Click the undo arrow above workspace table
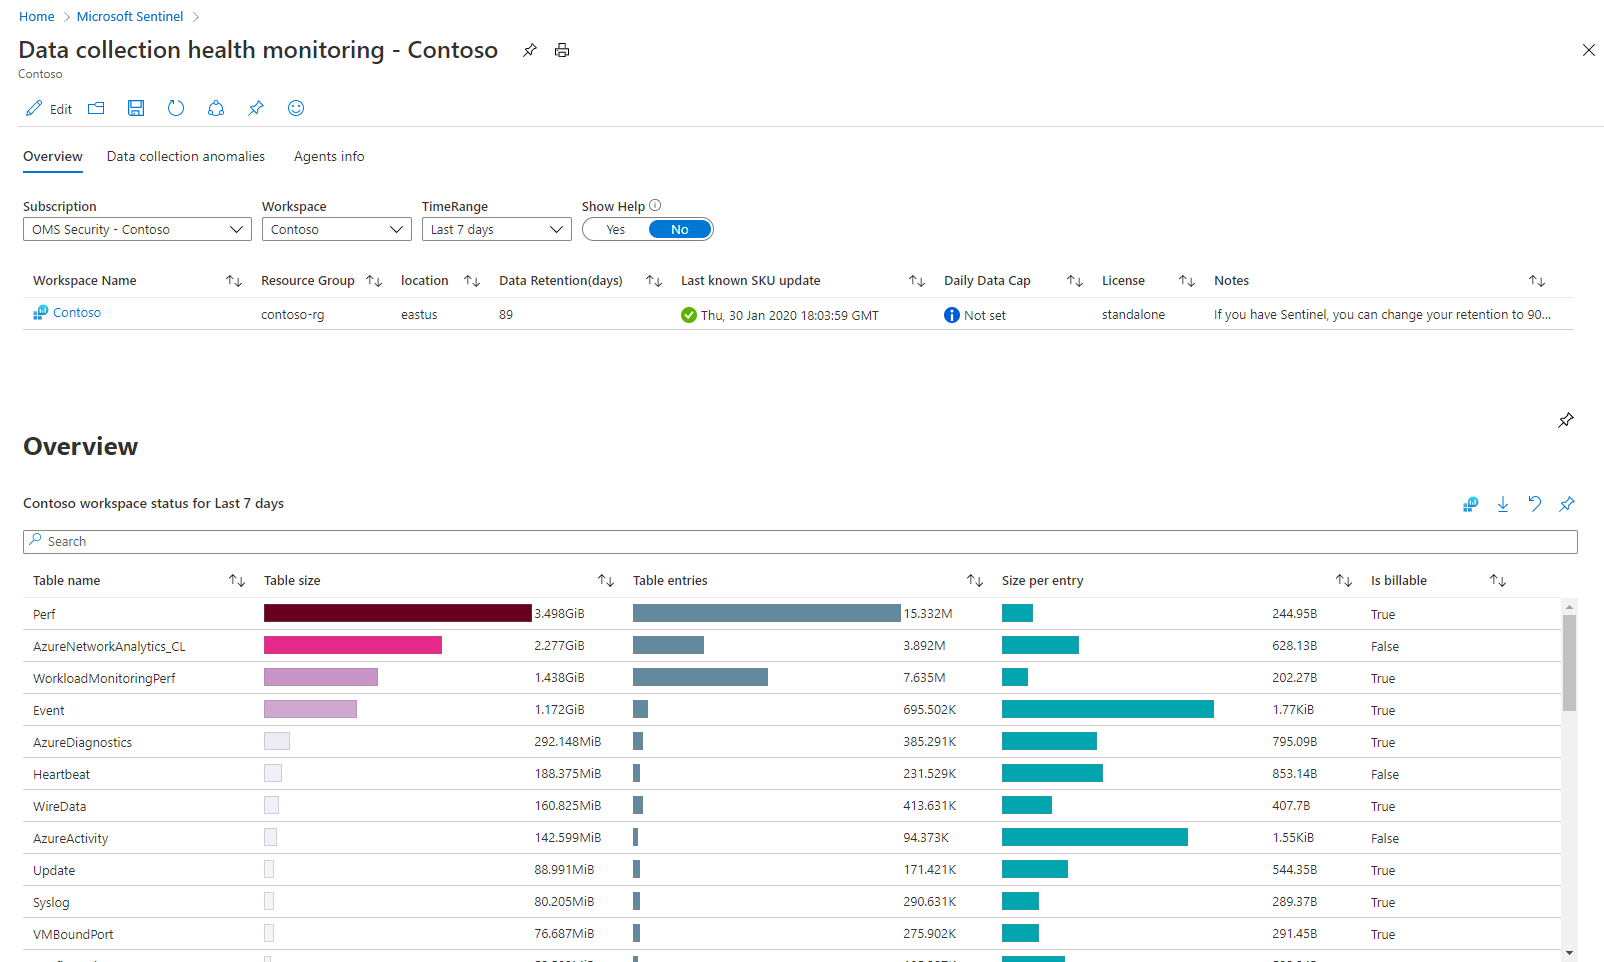This screenshot has height=962, width=1604. 1534,504
